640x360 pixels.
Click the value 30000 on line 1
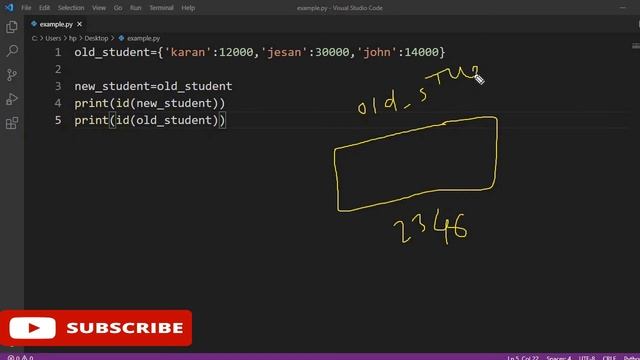pos(332,52)
